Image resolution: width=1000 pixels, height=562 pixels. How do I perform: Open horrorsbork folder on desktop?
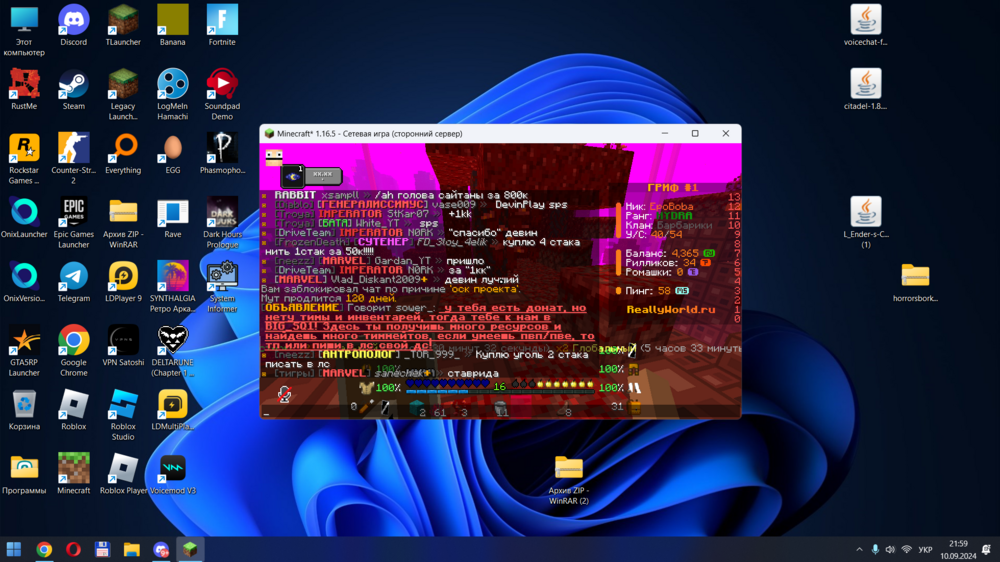pos(915,282)
